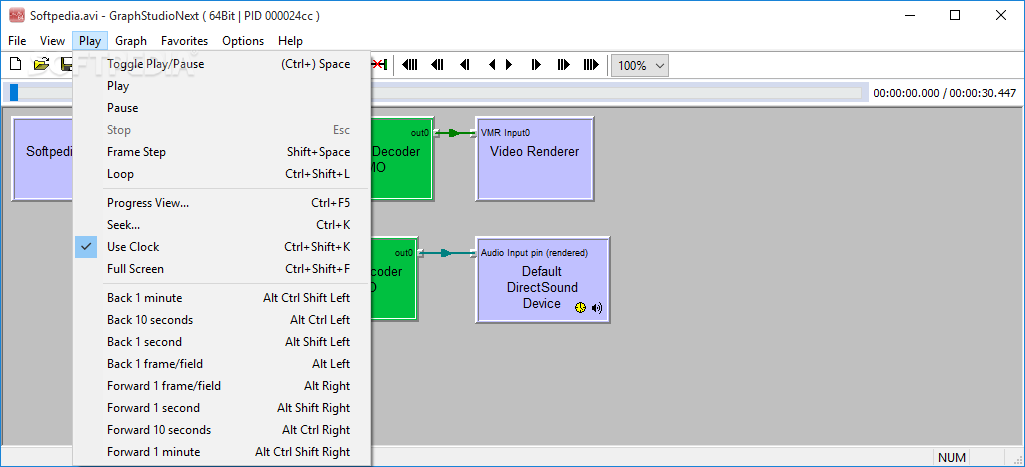Select the Play menu entry

click(x=222, y=86)
